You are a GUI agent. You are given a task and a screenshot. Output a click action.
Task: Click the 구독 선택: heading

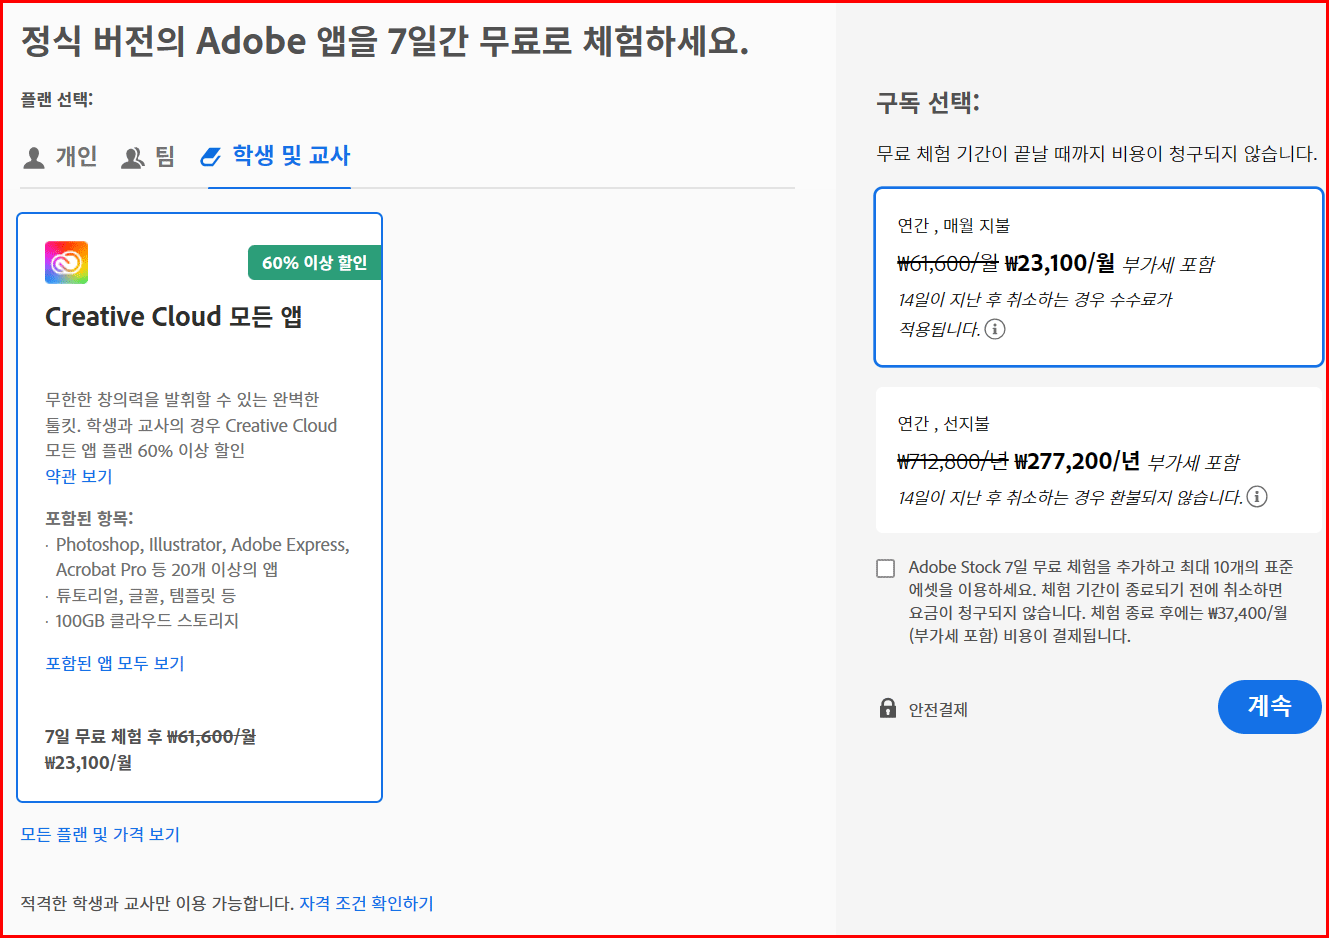point(928,102)
